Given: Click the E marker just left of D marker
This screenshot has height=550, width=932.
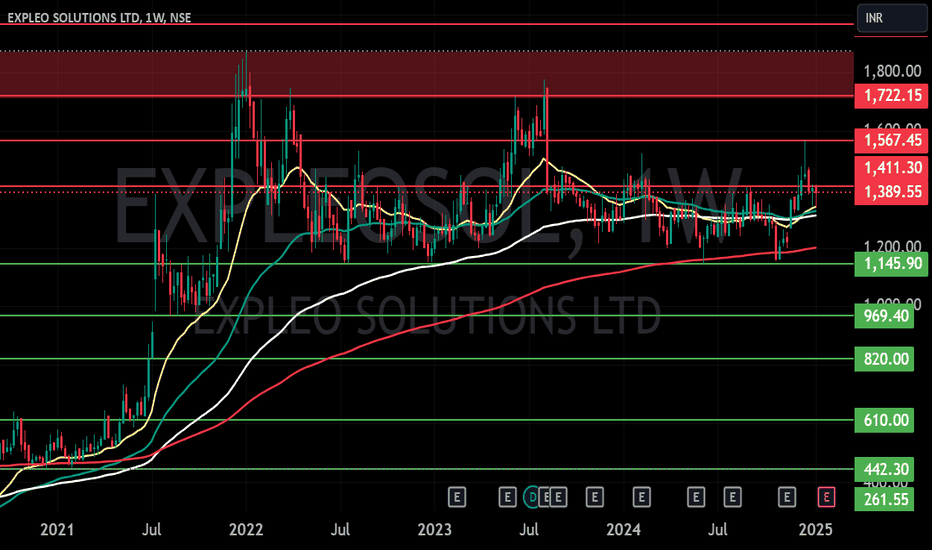Looking at the screenshot, I should 507,497.
